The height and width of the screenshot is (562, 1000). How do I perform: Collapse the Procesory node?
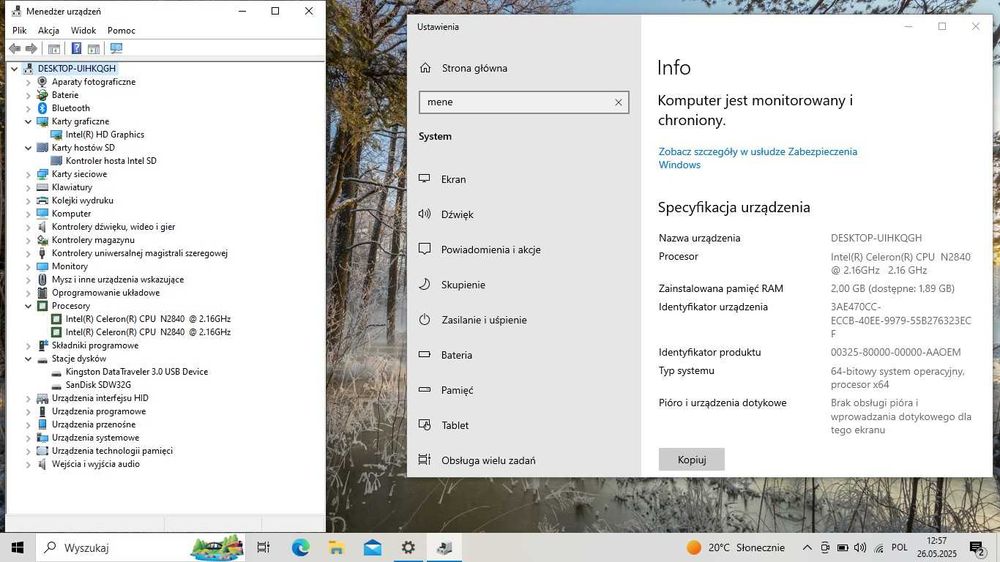click(28, 306)
